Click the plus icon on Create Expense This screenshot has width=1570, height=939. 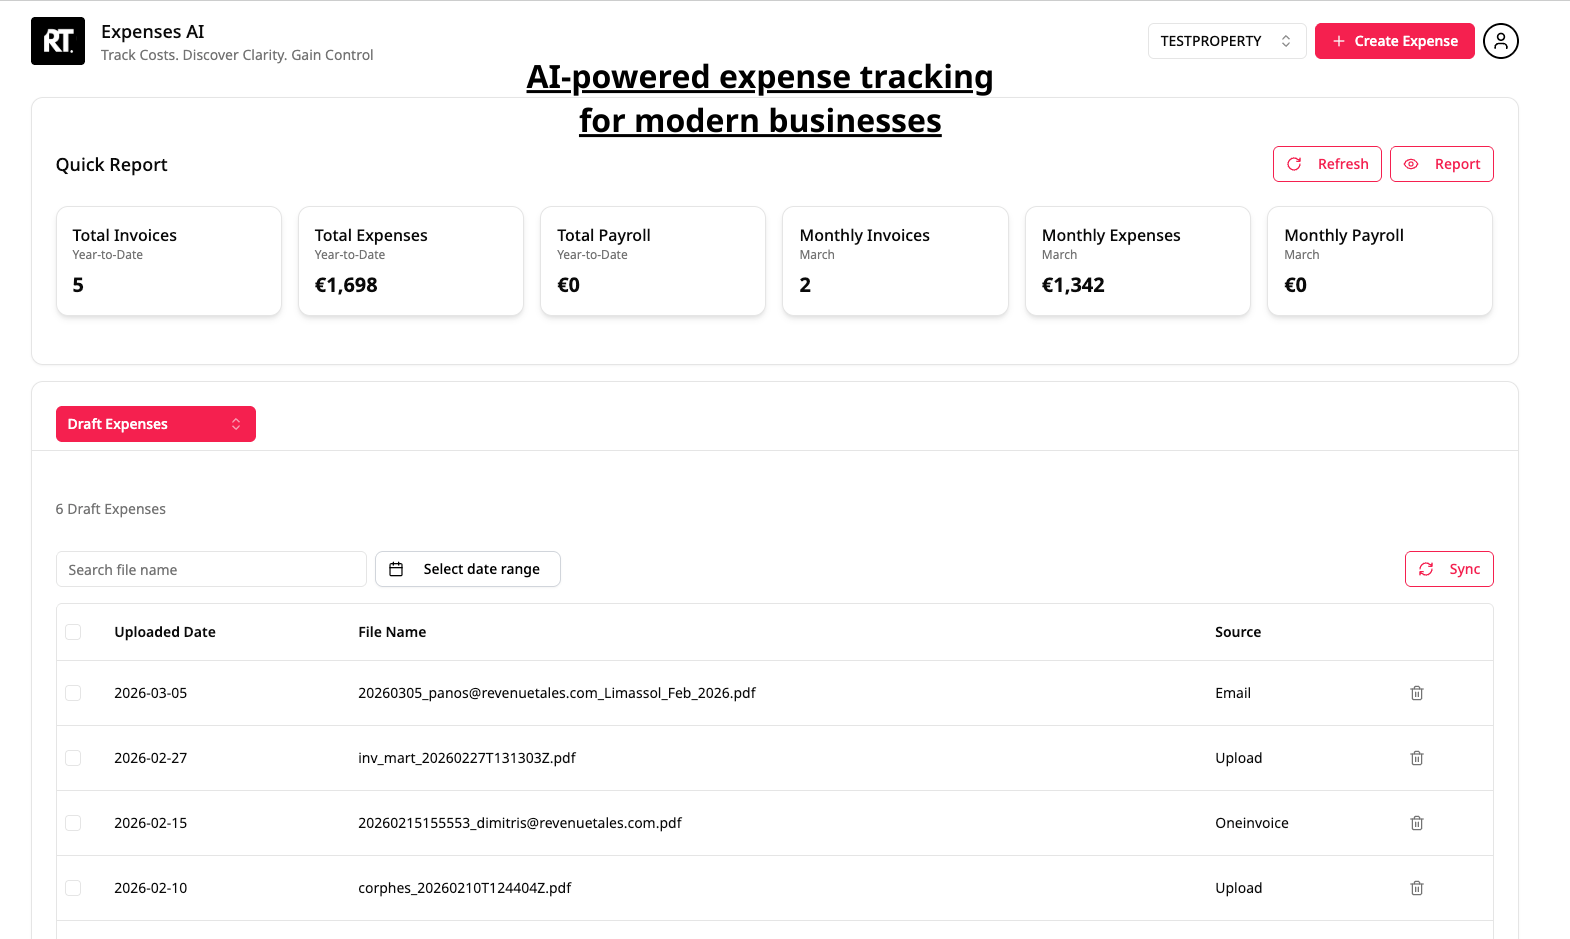point(1337,41)
